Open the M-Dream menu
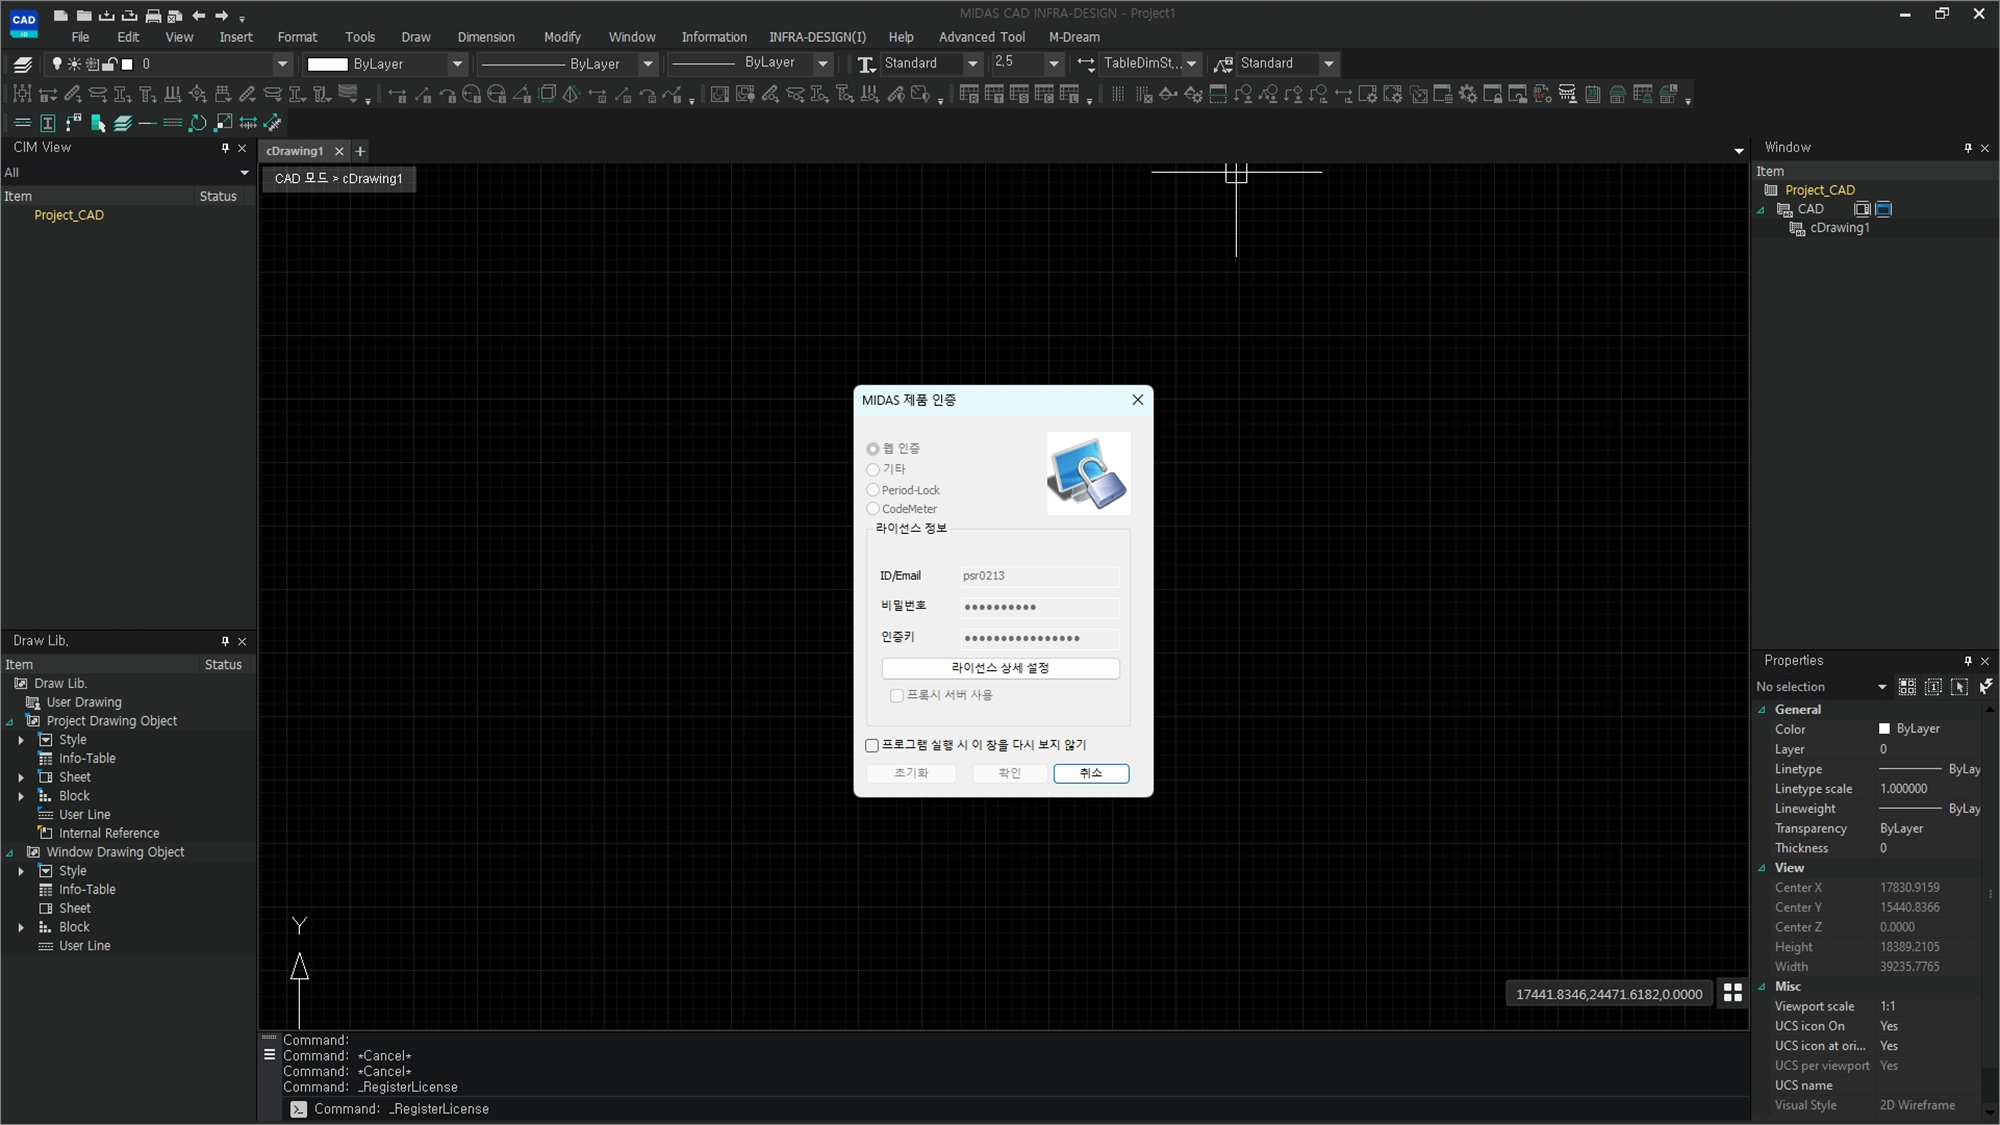The image size is (2000, 1125). click(x=1074, y=37)
